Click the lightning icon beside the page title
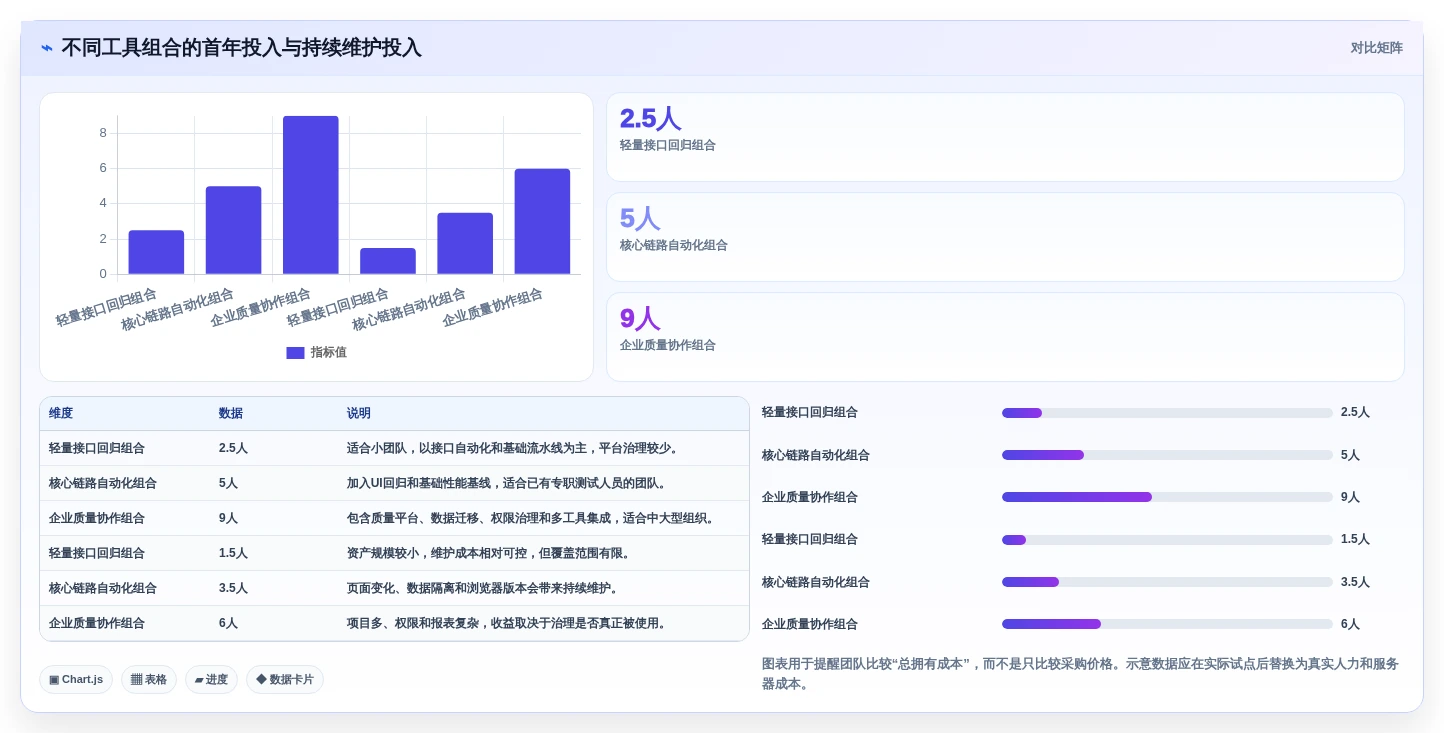The height and width of the screenshot is (733, 1444). point(47,48)
